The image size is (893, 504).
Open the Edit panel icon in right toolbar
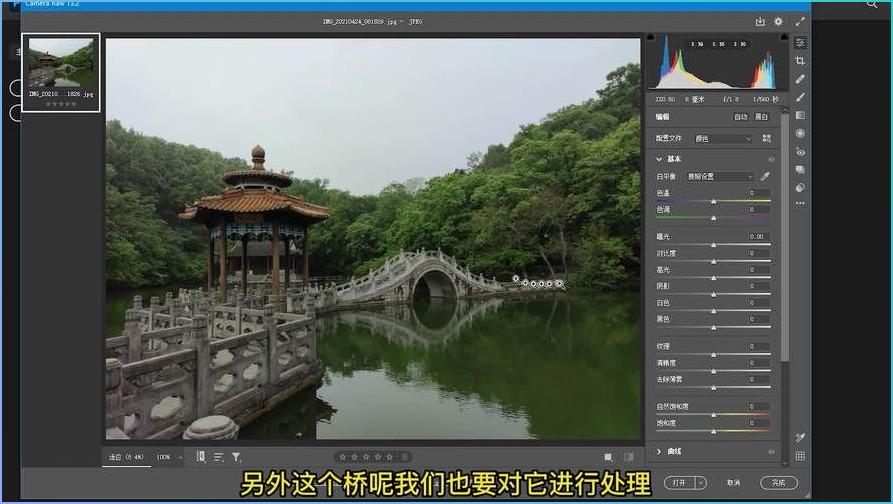tap(800, 43)
